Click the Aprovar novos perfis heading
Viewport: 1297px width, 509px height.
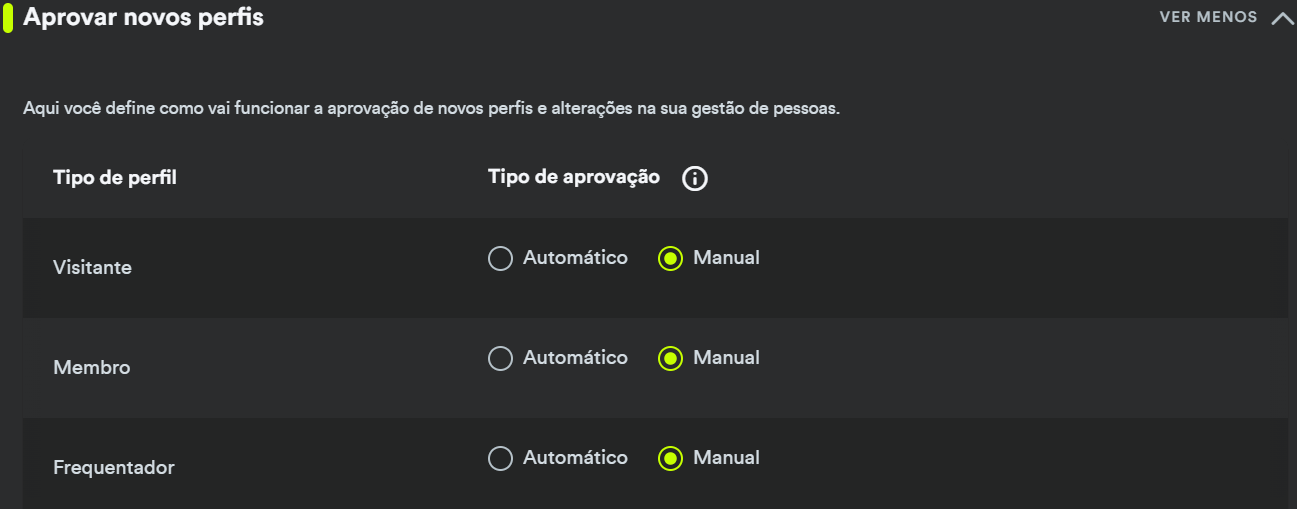point(143,17)
